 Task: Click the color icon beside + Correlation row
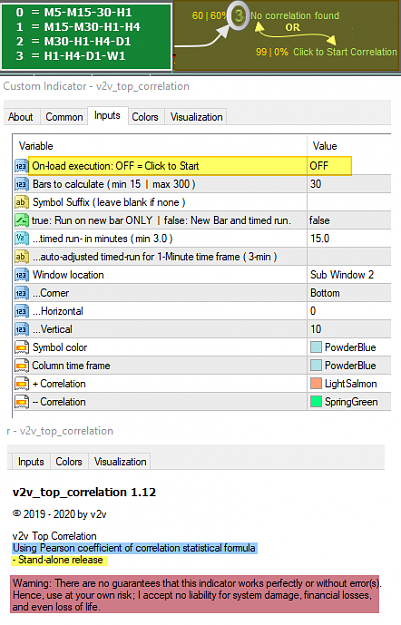coord(21,383)
